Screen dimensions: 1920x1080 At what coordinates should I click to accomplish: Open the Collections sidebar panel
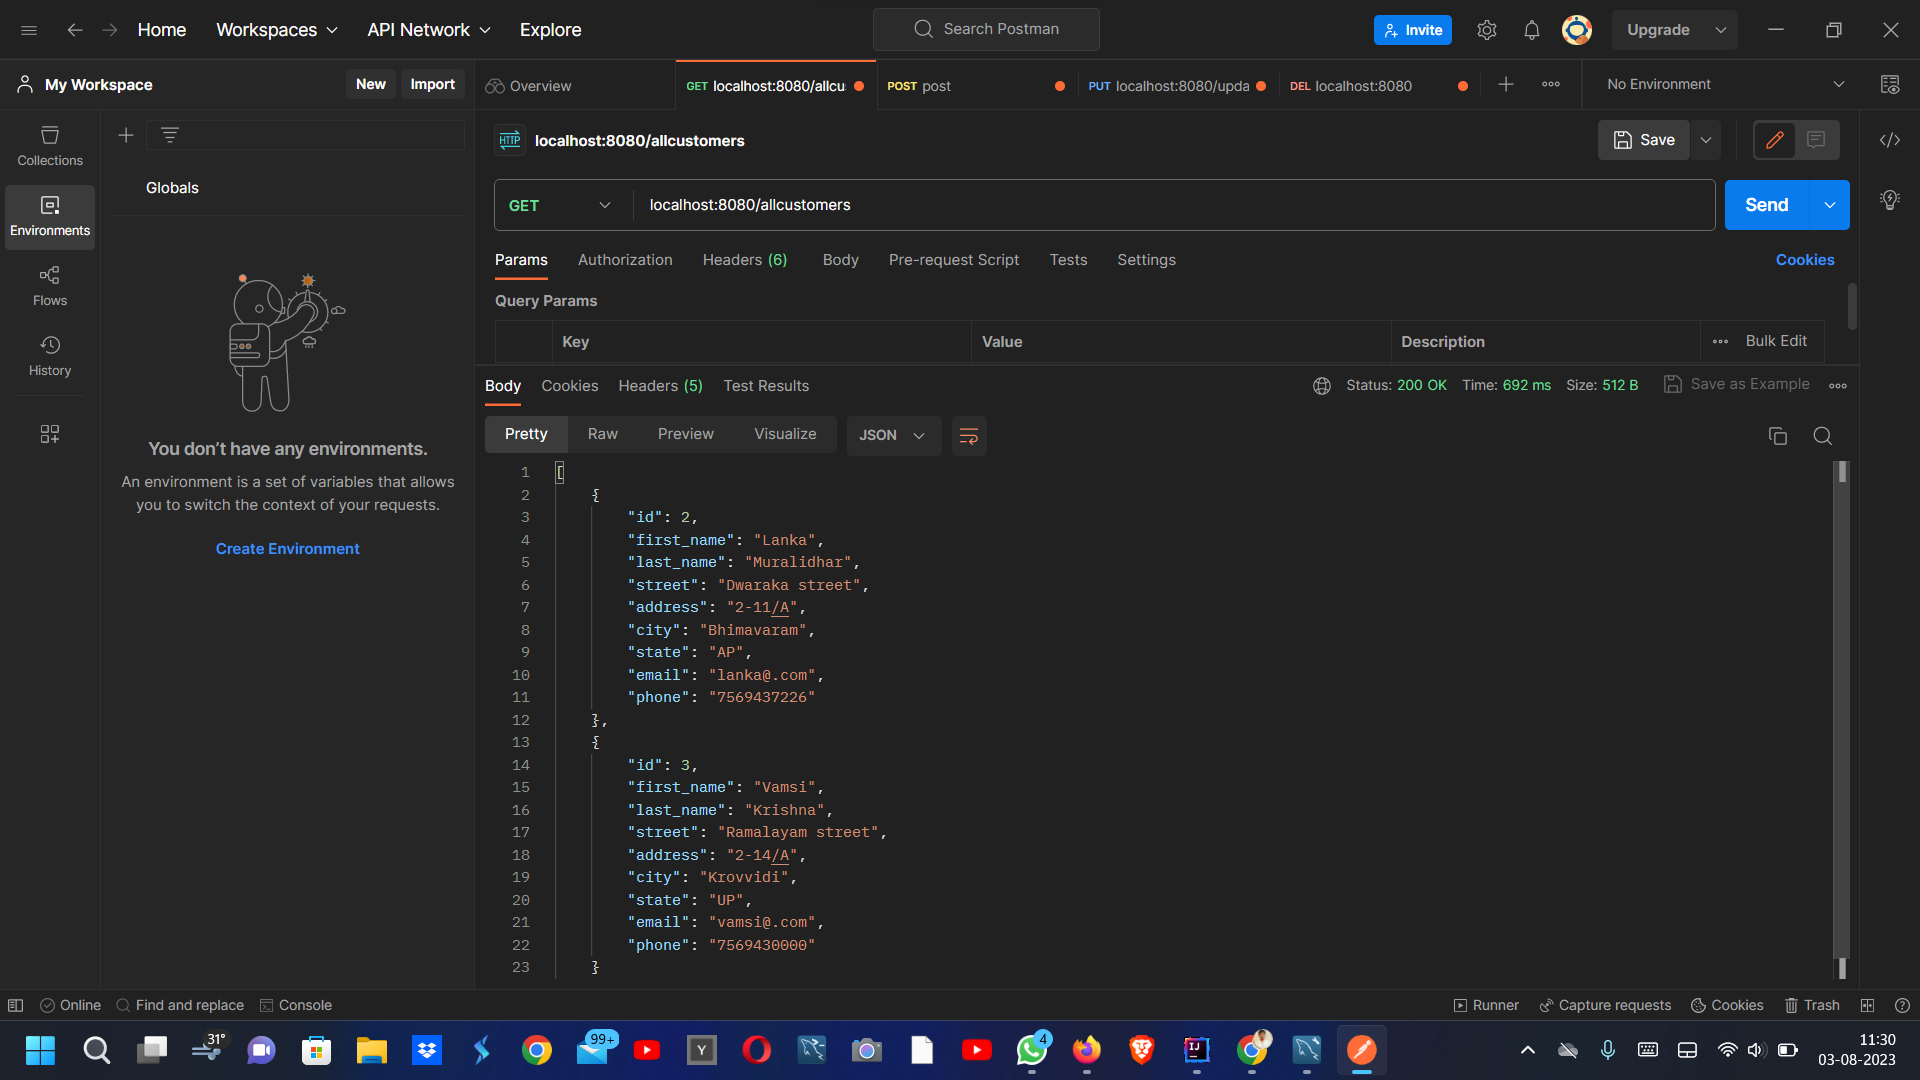click(49, 145)
